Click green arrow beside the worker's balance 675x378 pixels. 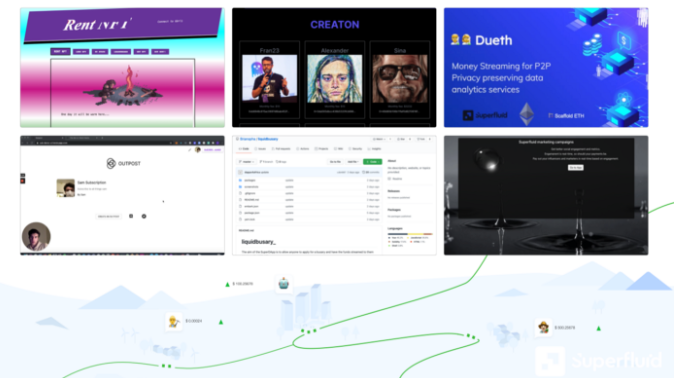pyautogui.click(x=221, y=322)
